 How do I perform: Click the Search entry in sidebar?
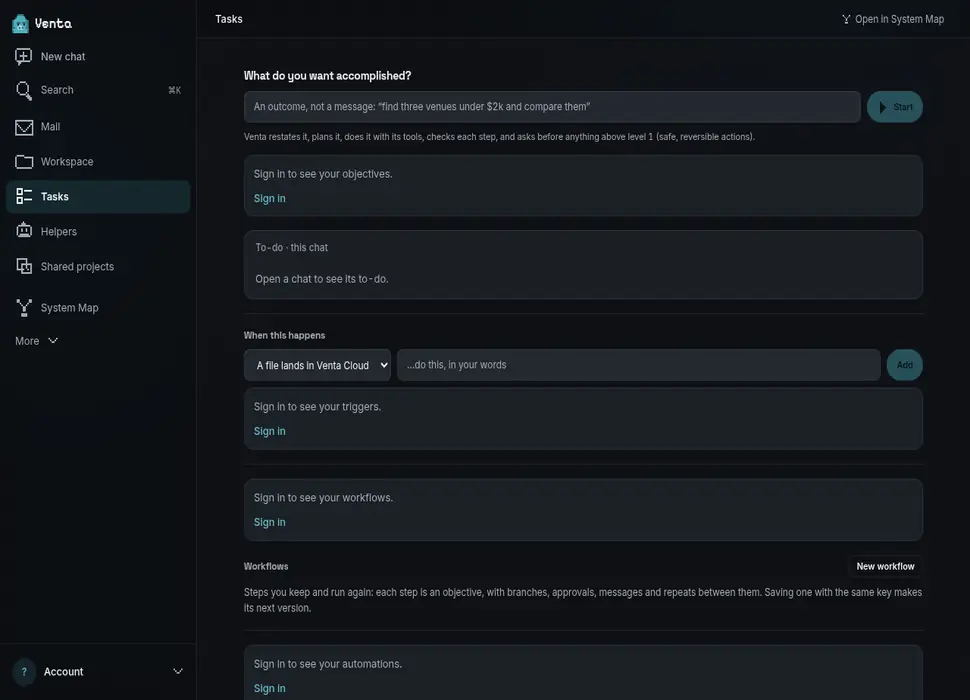click(x=98, y=90)
